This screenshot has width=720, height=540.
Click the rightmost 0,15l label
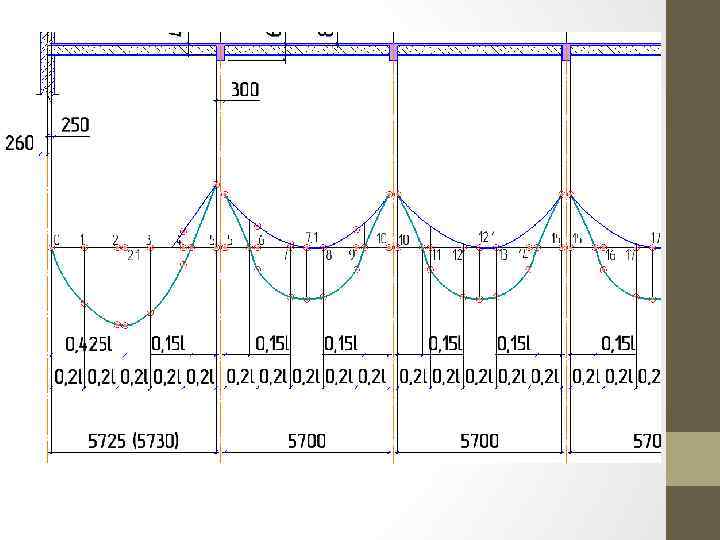pos(619,343)
